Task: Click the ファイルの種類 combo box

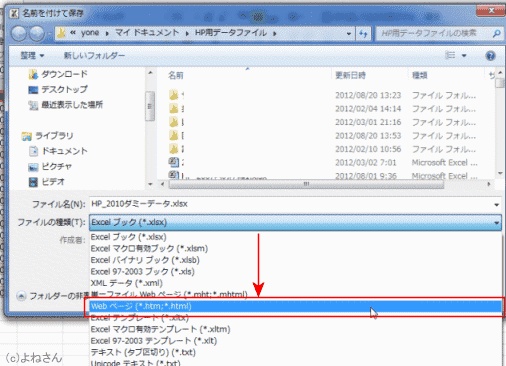Action: pyautogui.click(x=295, y=222)
